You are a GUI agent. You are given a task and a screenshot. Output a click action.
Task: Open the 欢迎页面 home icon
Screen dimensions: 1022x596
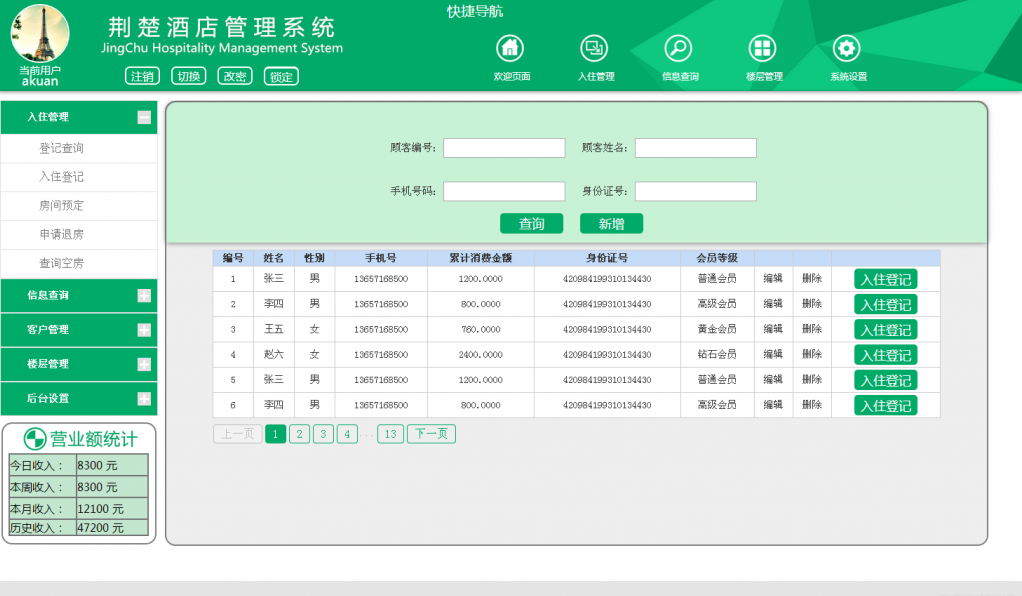click(x=510, y=48)
